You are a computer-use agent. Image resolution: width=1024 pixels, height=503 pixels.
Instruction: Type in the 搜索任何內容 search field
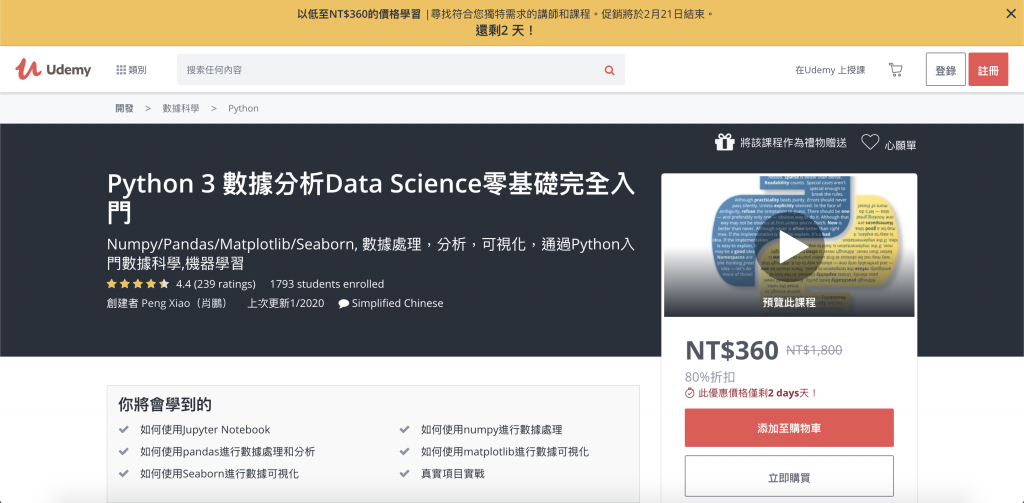pyautogui.click(x=390, y=70)
